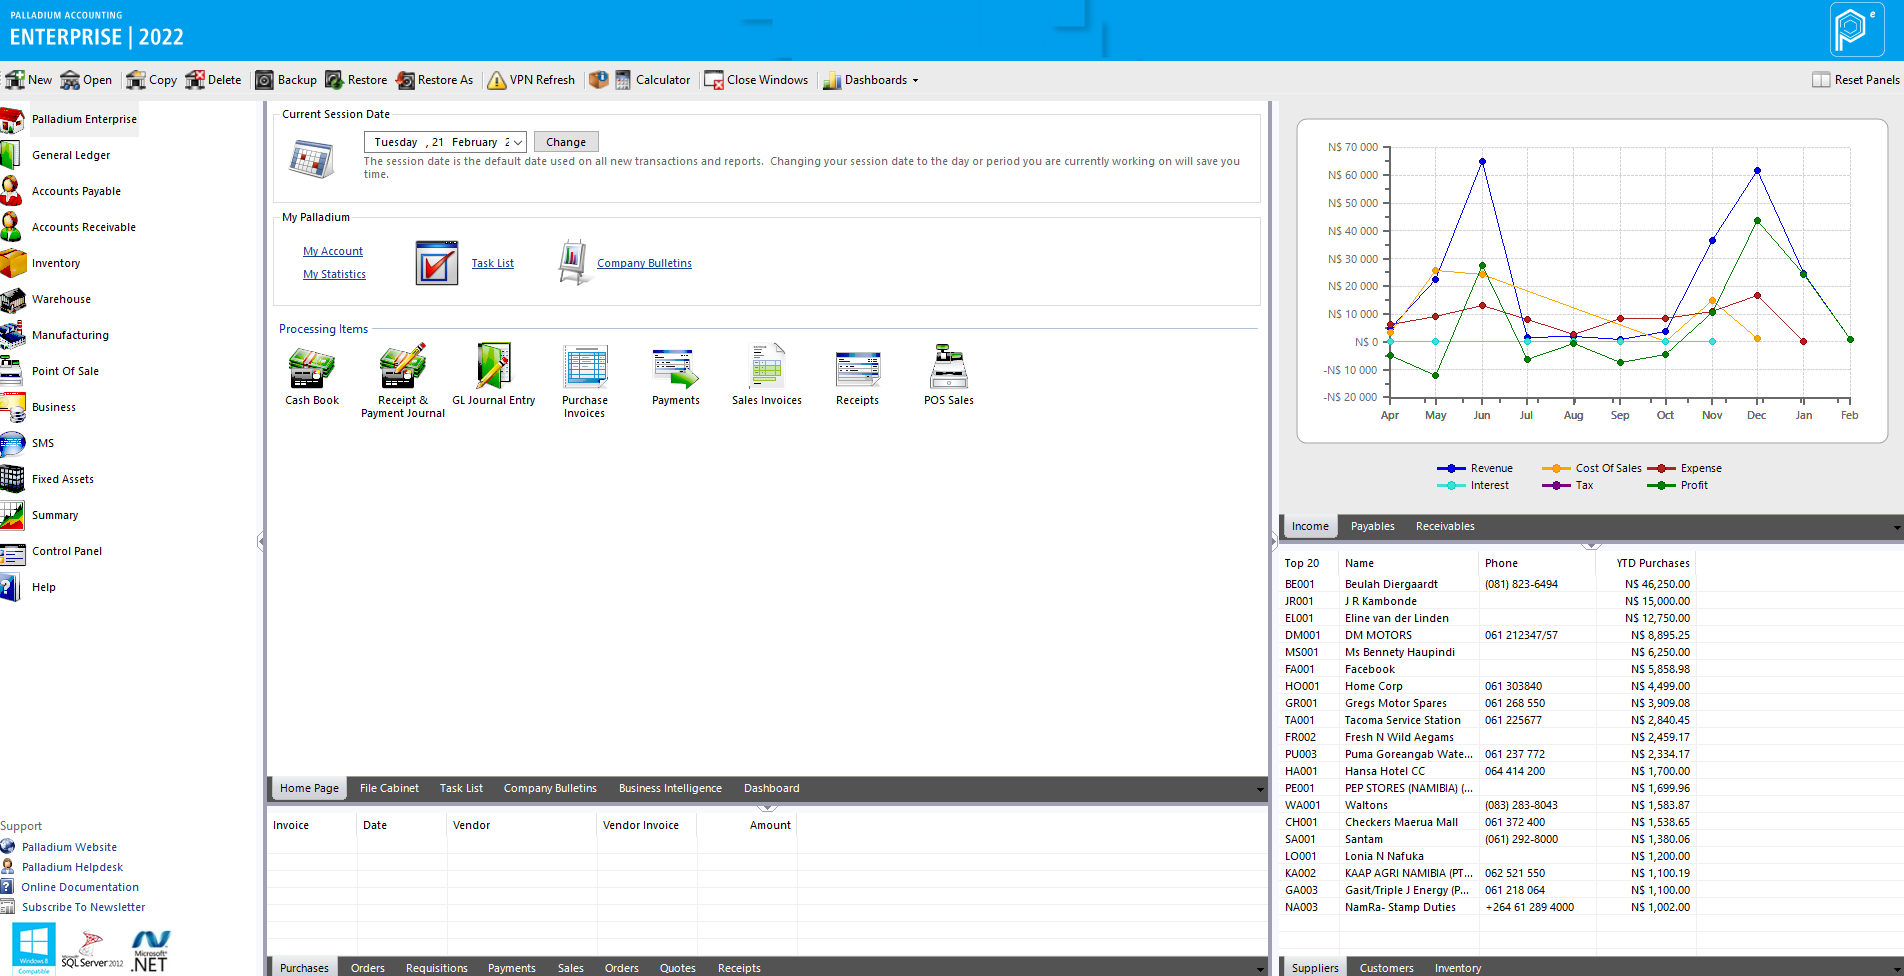The image size is (1904, 976).
Task: Click Reset Panels button
Action: [1856, 80]
